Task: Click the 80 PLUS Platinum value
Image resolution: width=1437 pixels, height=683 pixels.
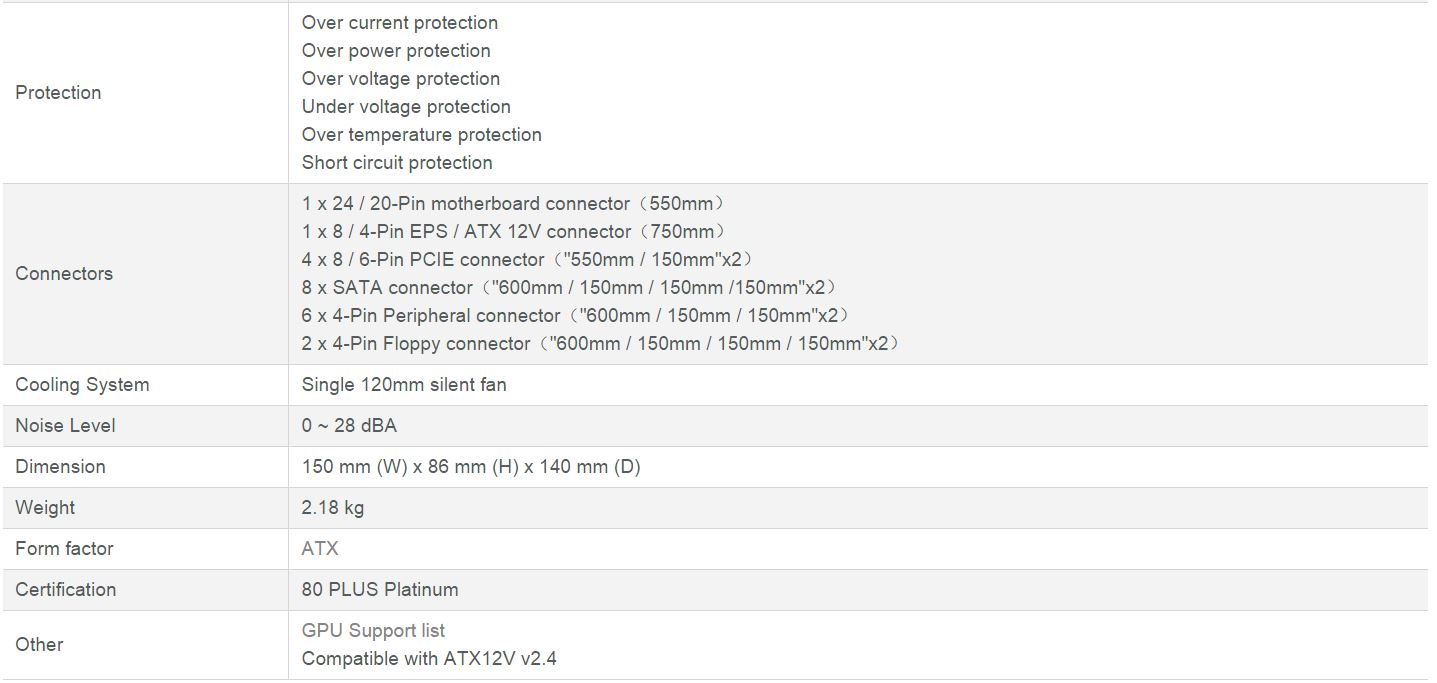Action: [380, 590]
